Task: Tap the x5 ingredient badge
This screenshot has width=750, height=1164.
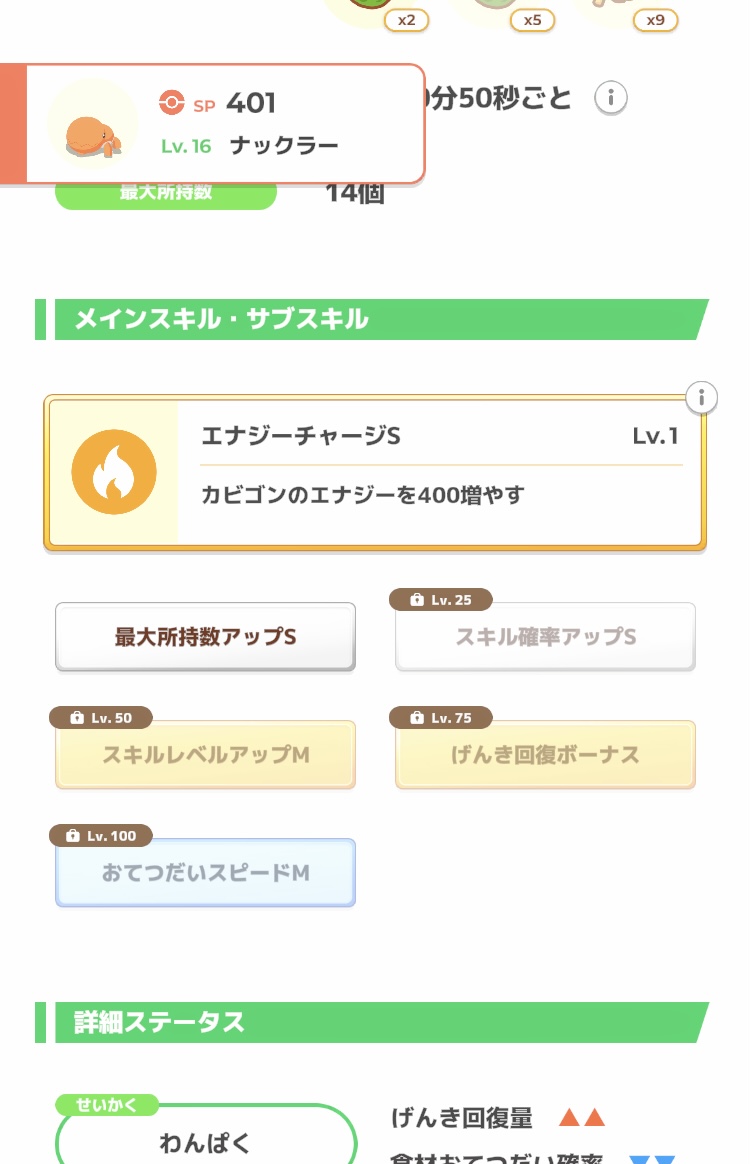Action: [532, 19]
